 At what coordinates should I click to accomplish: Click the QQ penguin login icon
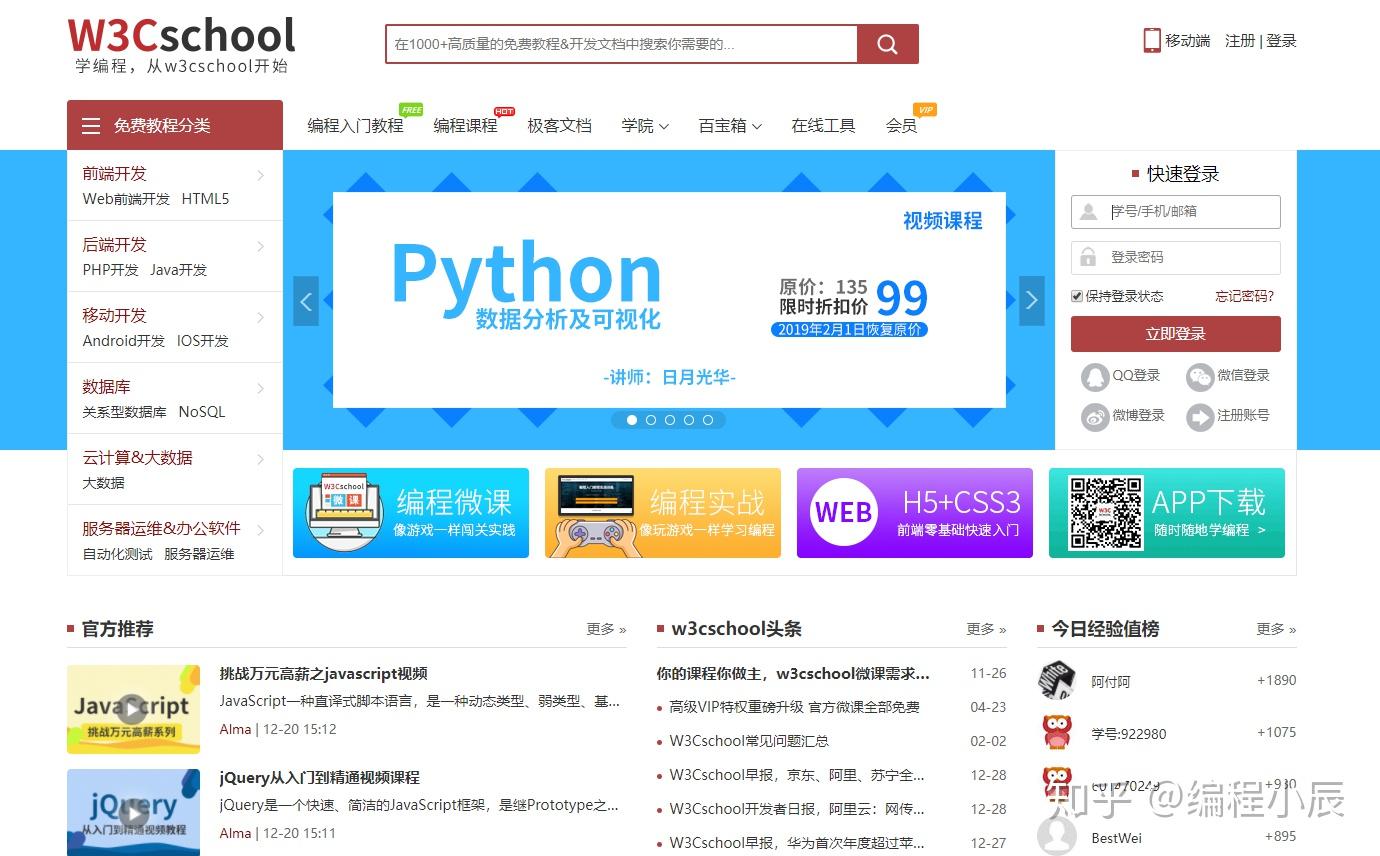pos(1095,377)
